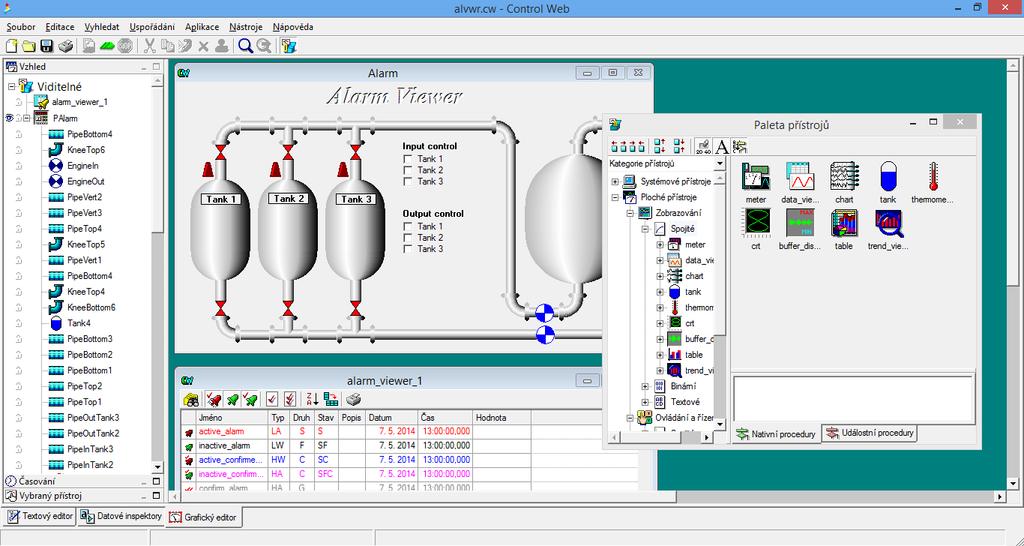Select the buffer_display instrument in the palette grid
The height and width of the screenshot is (546, 1024).
pos(800,229)
